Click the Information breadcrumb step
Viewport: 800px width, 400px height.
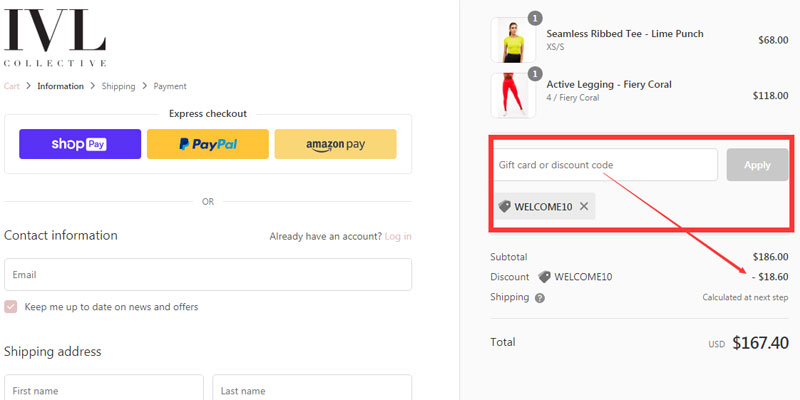(60, 86)
